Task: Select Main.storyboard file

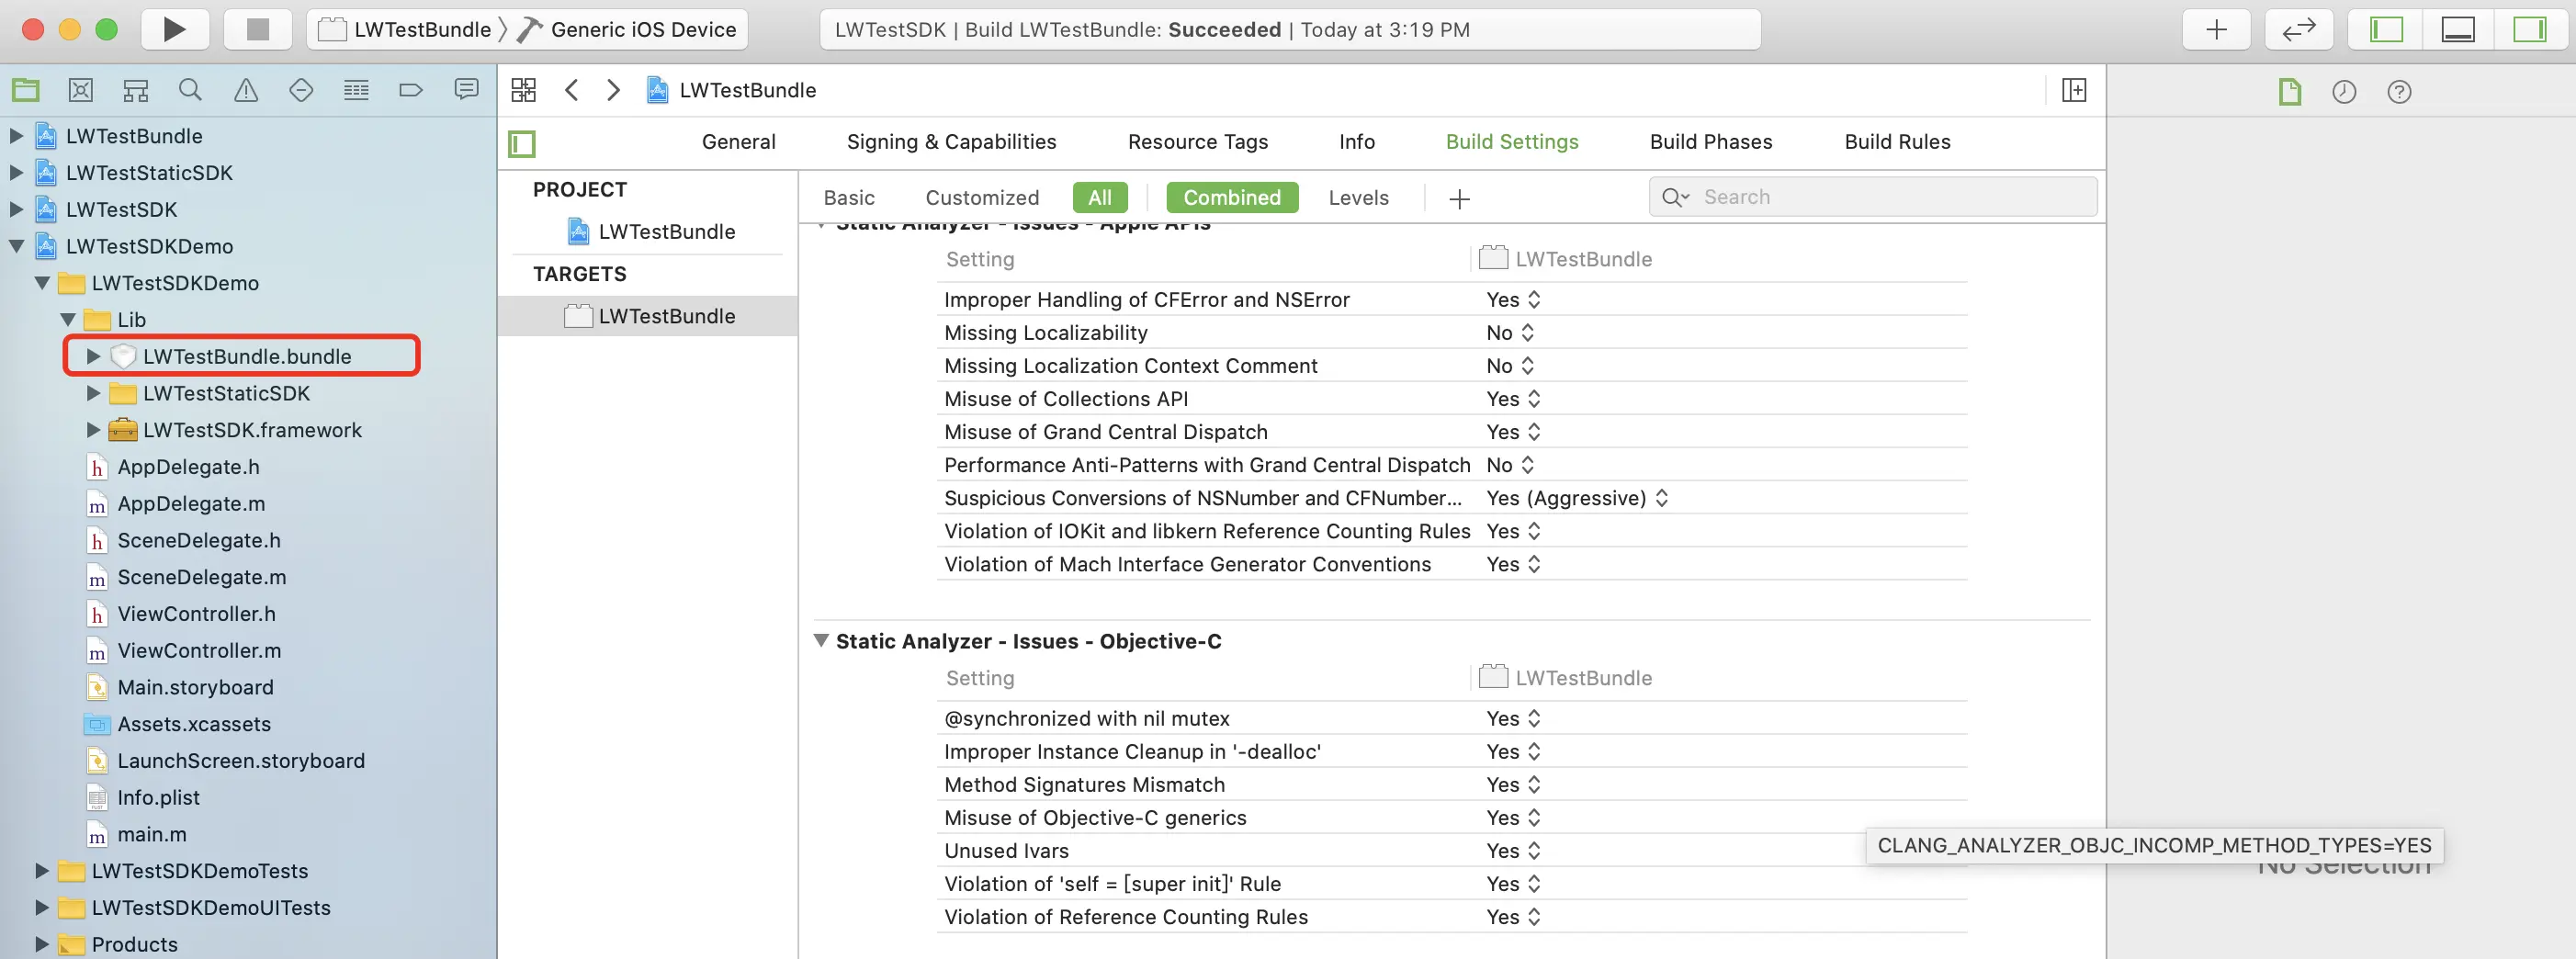Action: [195, 688]
